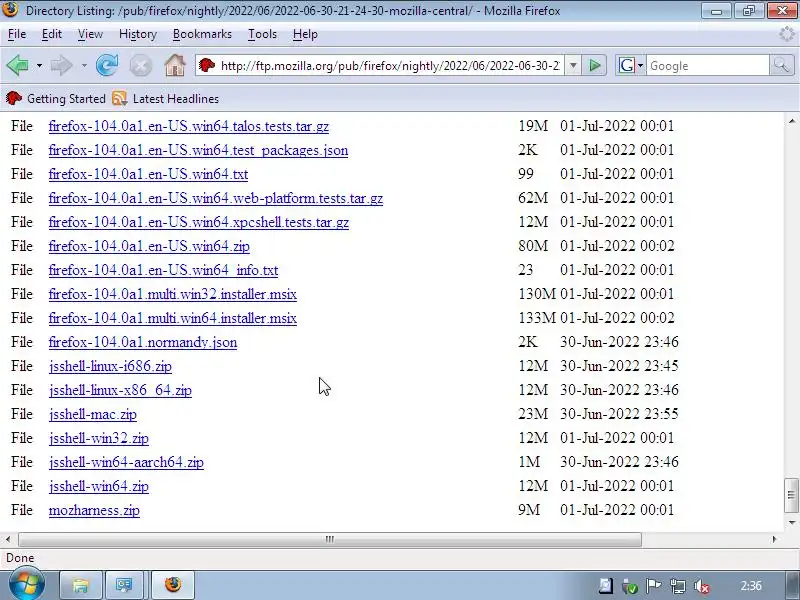Viewport: 800px width, 600px height.
Task: Click the Forward arrow button
Action: pos(62,65)
